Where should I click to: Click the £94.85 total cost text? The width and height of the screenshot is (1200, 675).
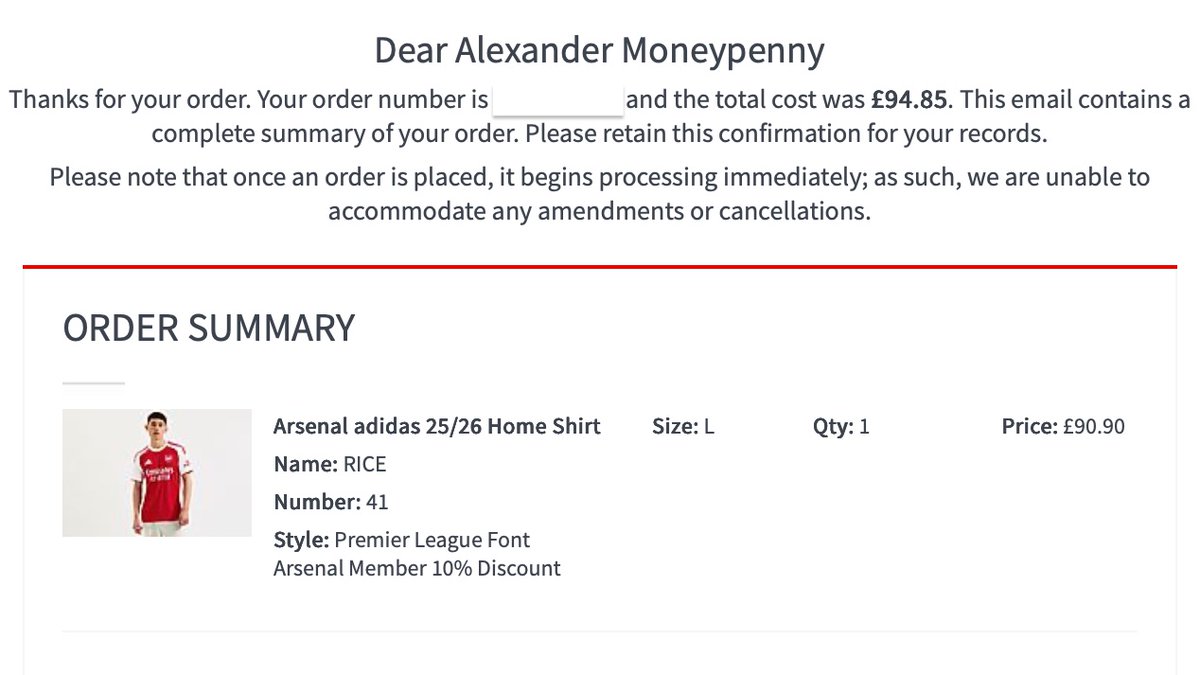908,100
